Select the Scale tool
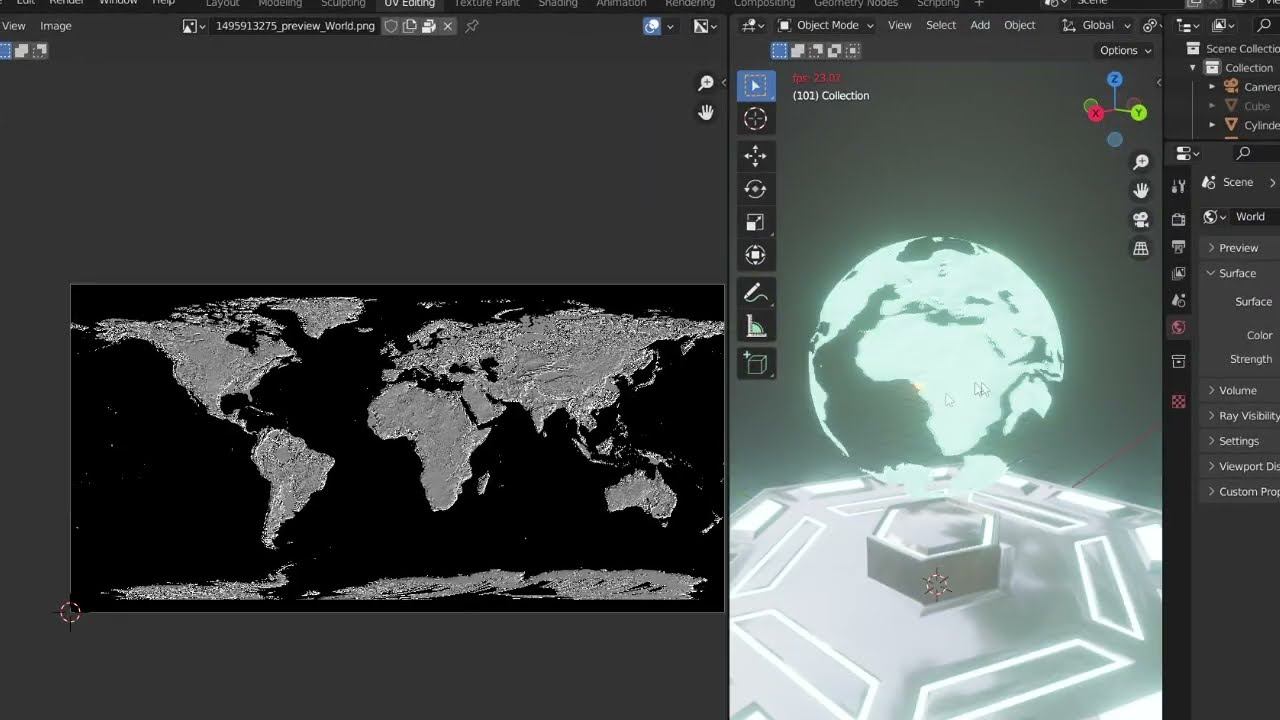 coord(755,222)
